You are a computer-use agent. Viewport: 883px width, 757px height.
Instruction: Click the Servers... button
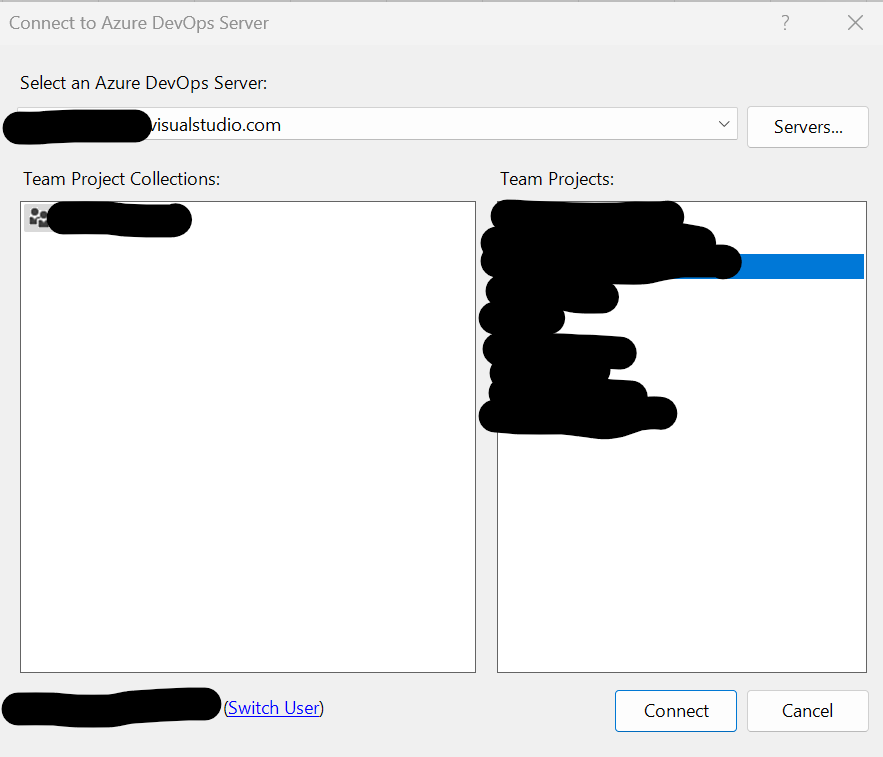(808, 127)
